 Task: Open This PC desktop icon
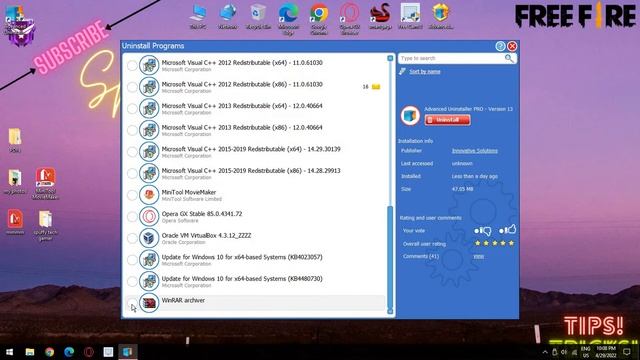click(x=198, y=17)
